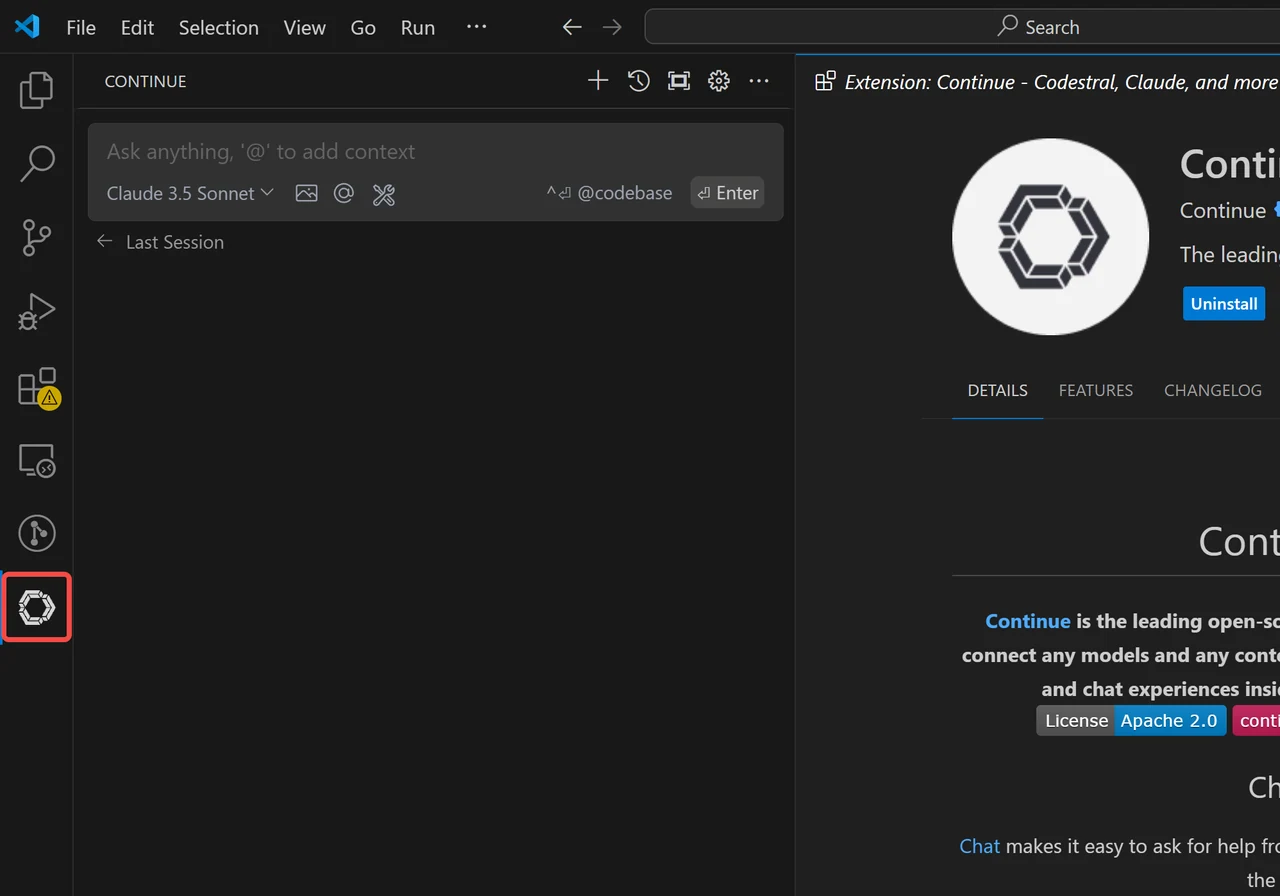Image resolution: width=1280 pixels, height=896 pixels.
Task: Attach an image to the chat input
Action: click(307, 193)
